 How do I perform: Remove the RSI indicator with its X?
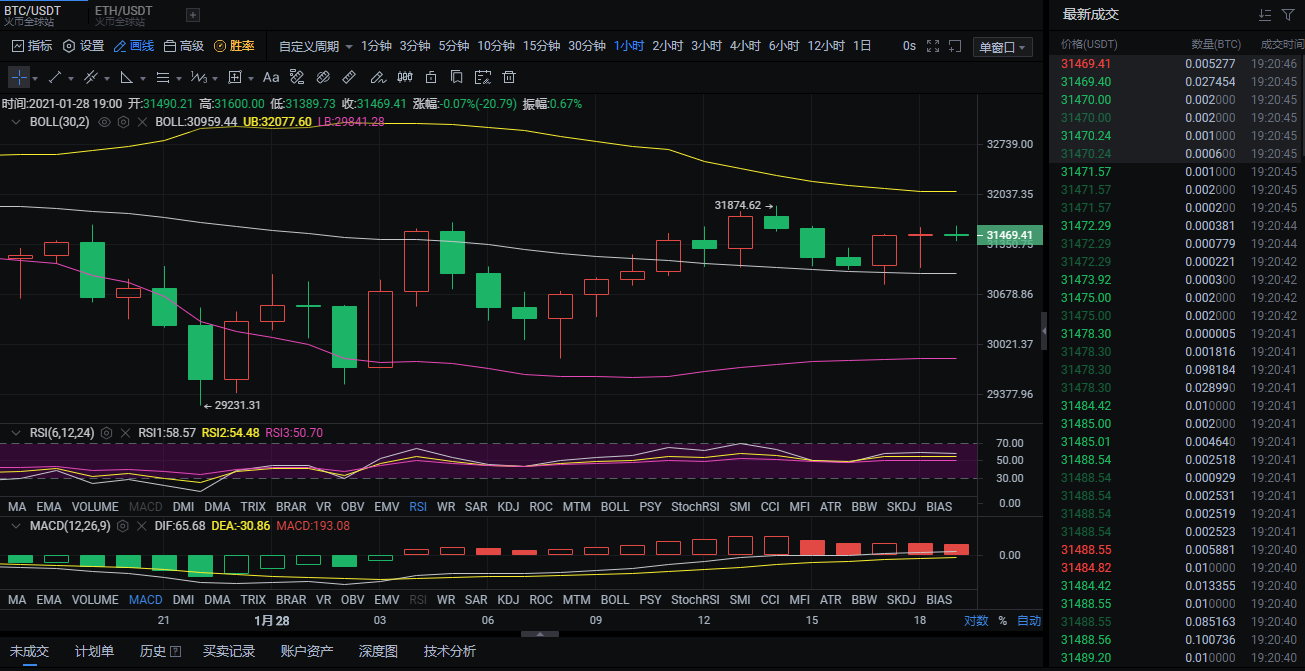(125, 433)
